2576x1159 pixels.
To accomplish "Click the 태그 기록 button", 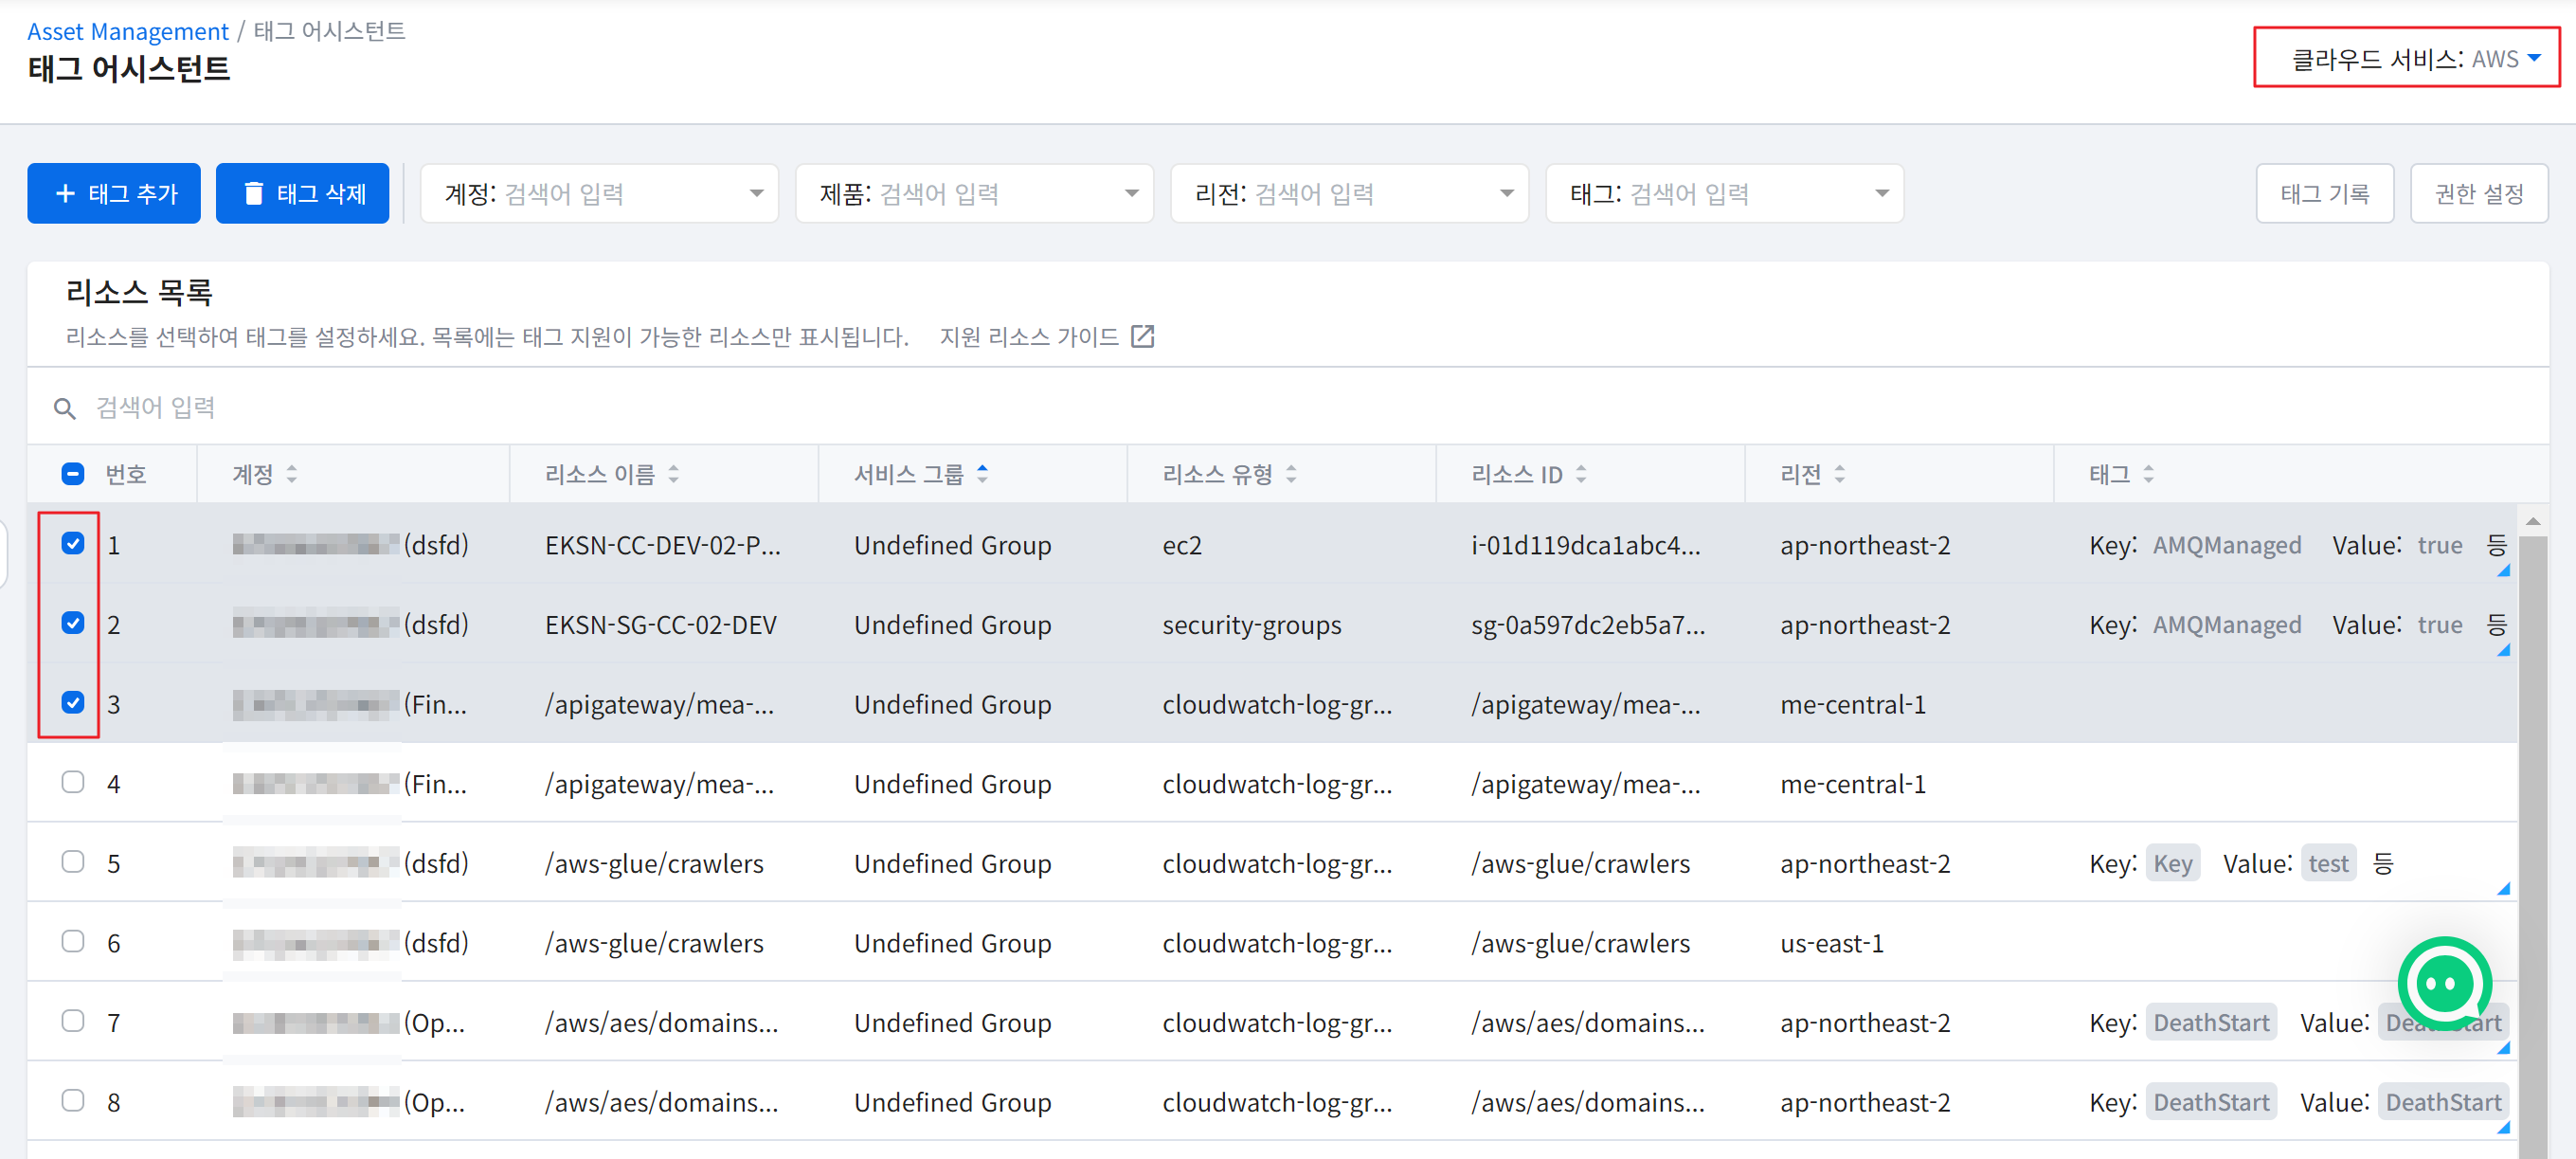I will click(x=2324, y=194).
